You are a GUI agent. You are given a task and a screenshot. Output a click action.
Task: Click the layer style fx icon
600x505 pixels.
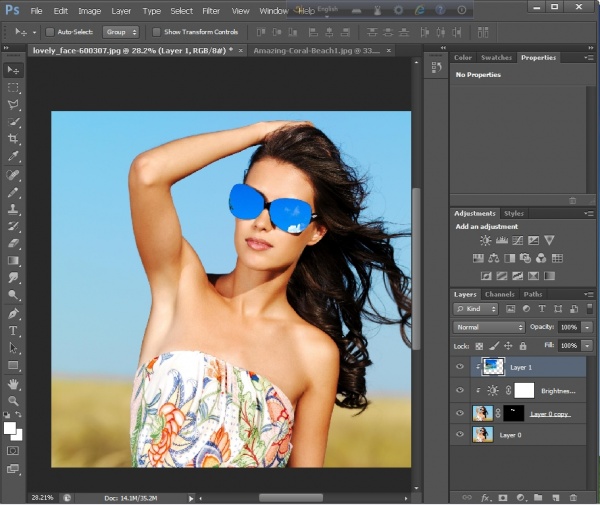(x=484, y=496)
